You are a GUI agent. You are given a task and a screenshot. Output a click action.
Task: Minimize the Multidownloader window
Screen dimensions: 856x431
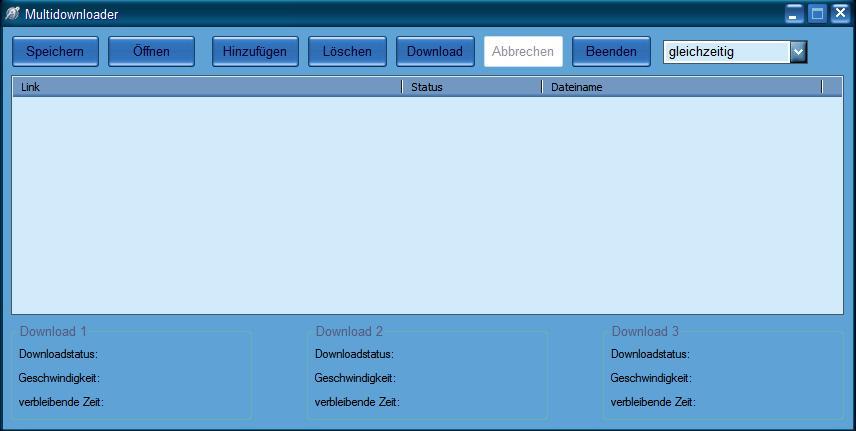tap(795, 14)
